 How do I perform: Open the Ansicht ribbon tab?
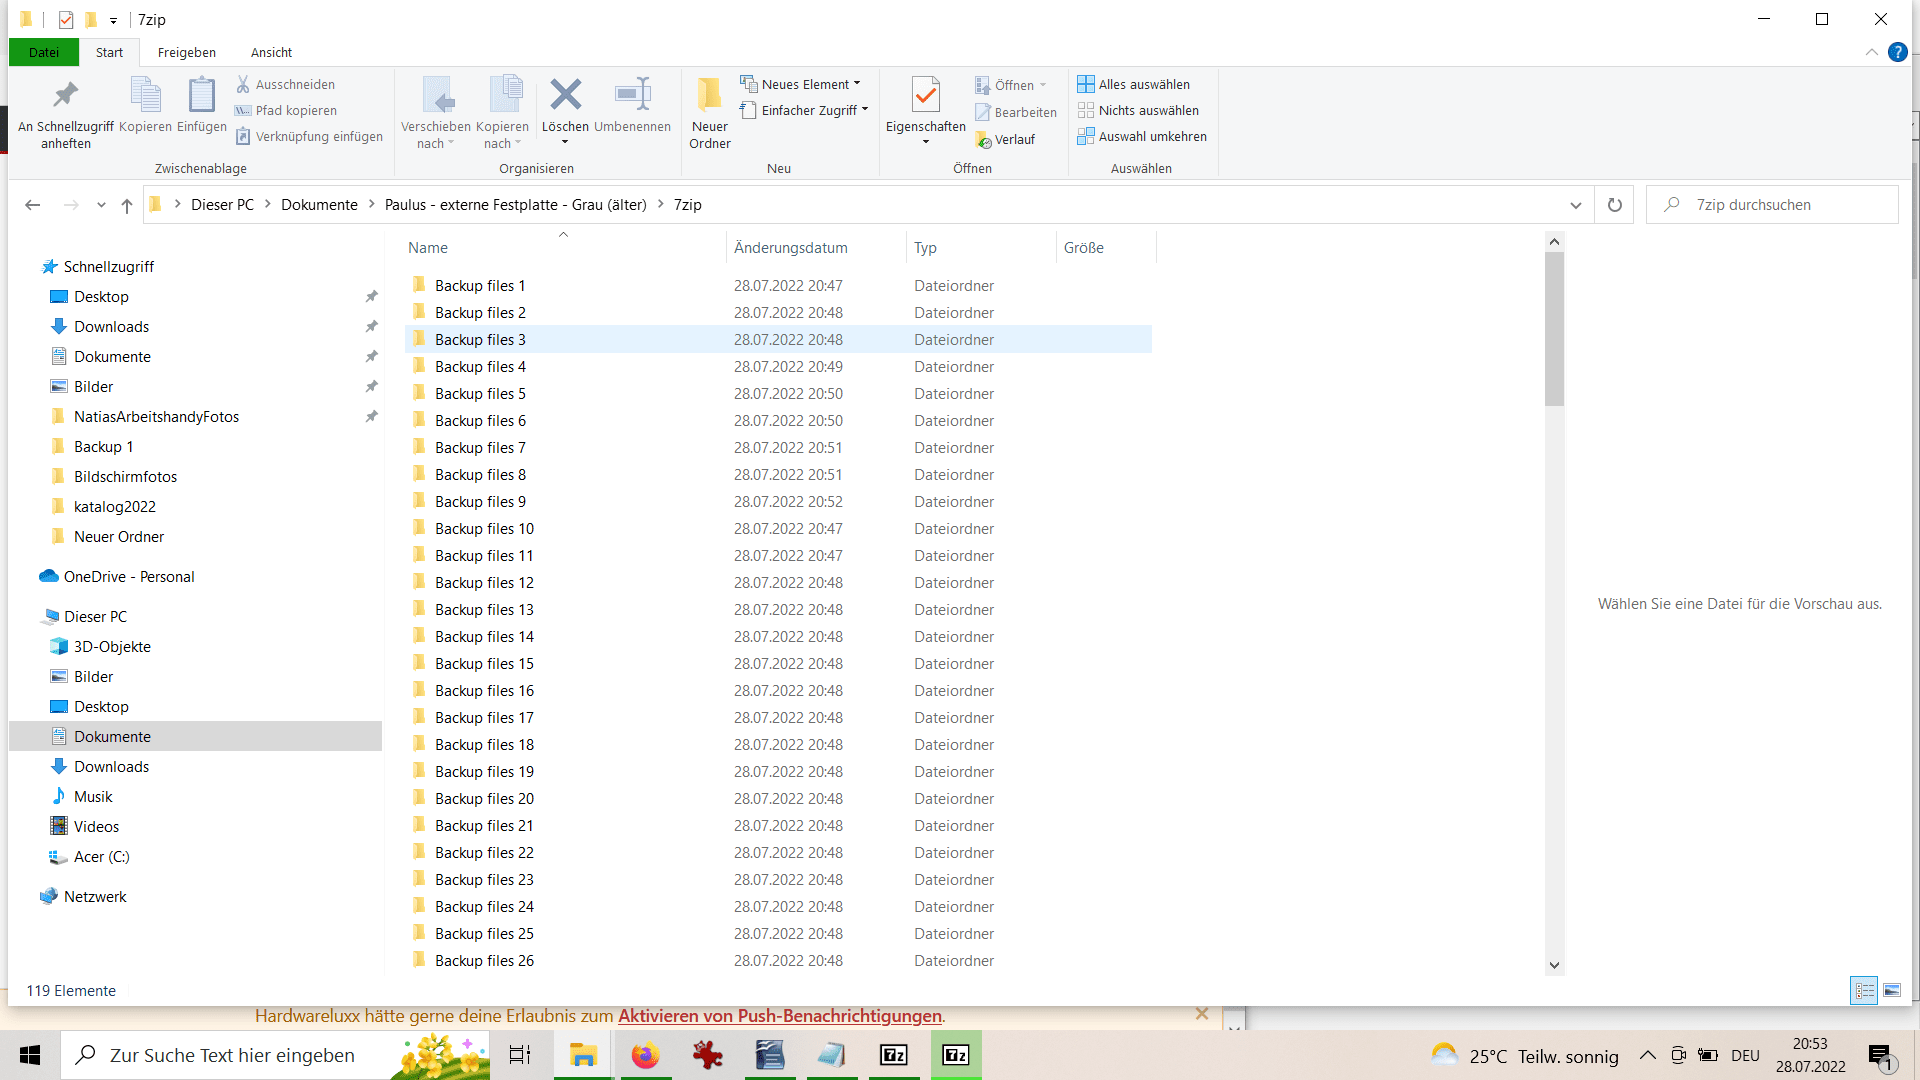point(271,52)
